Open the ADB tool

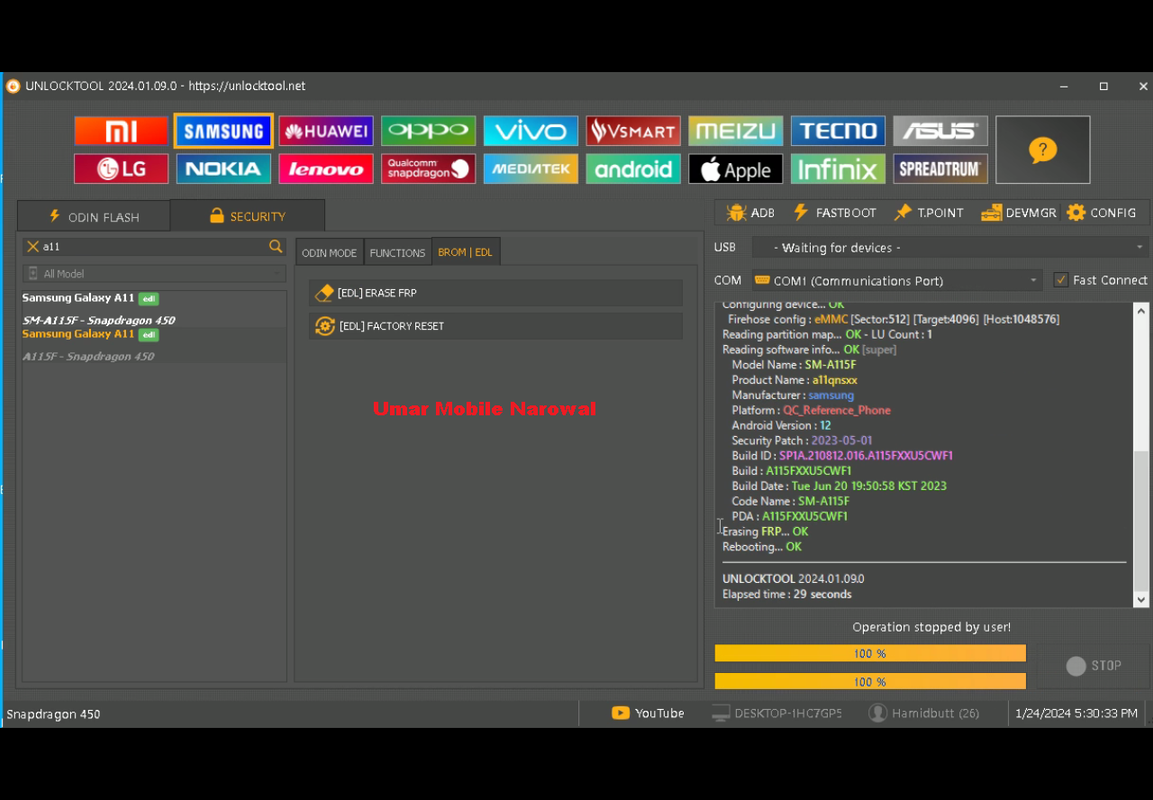750,212
